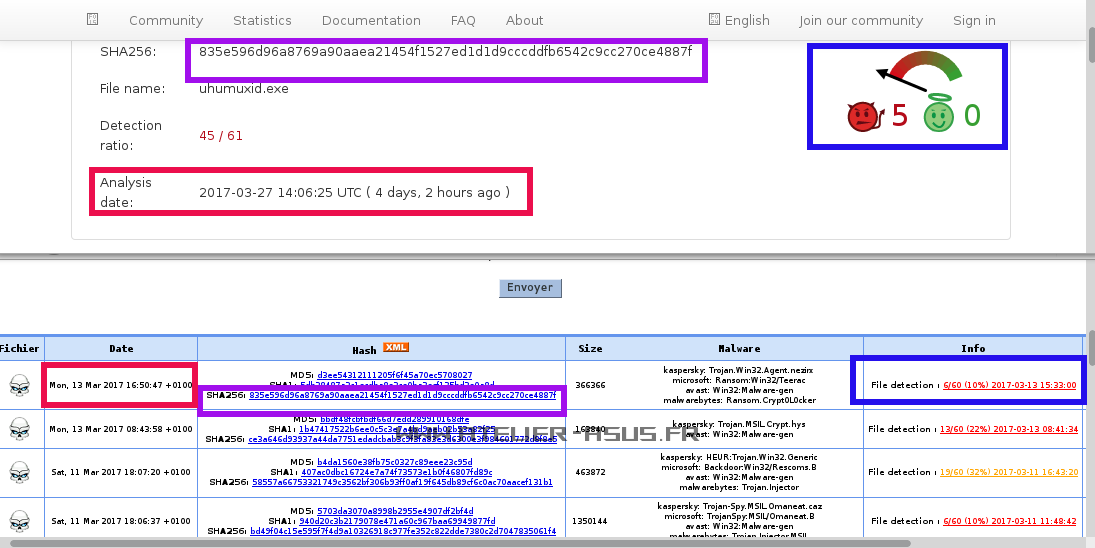
Task: Open the English language selector
Action: coord(738,20)
